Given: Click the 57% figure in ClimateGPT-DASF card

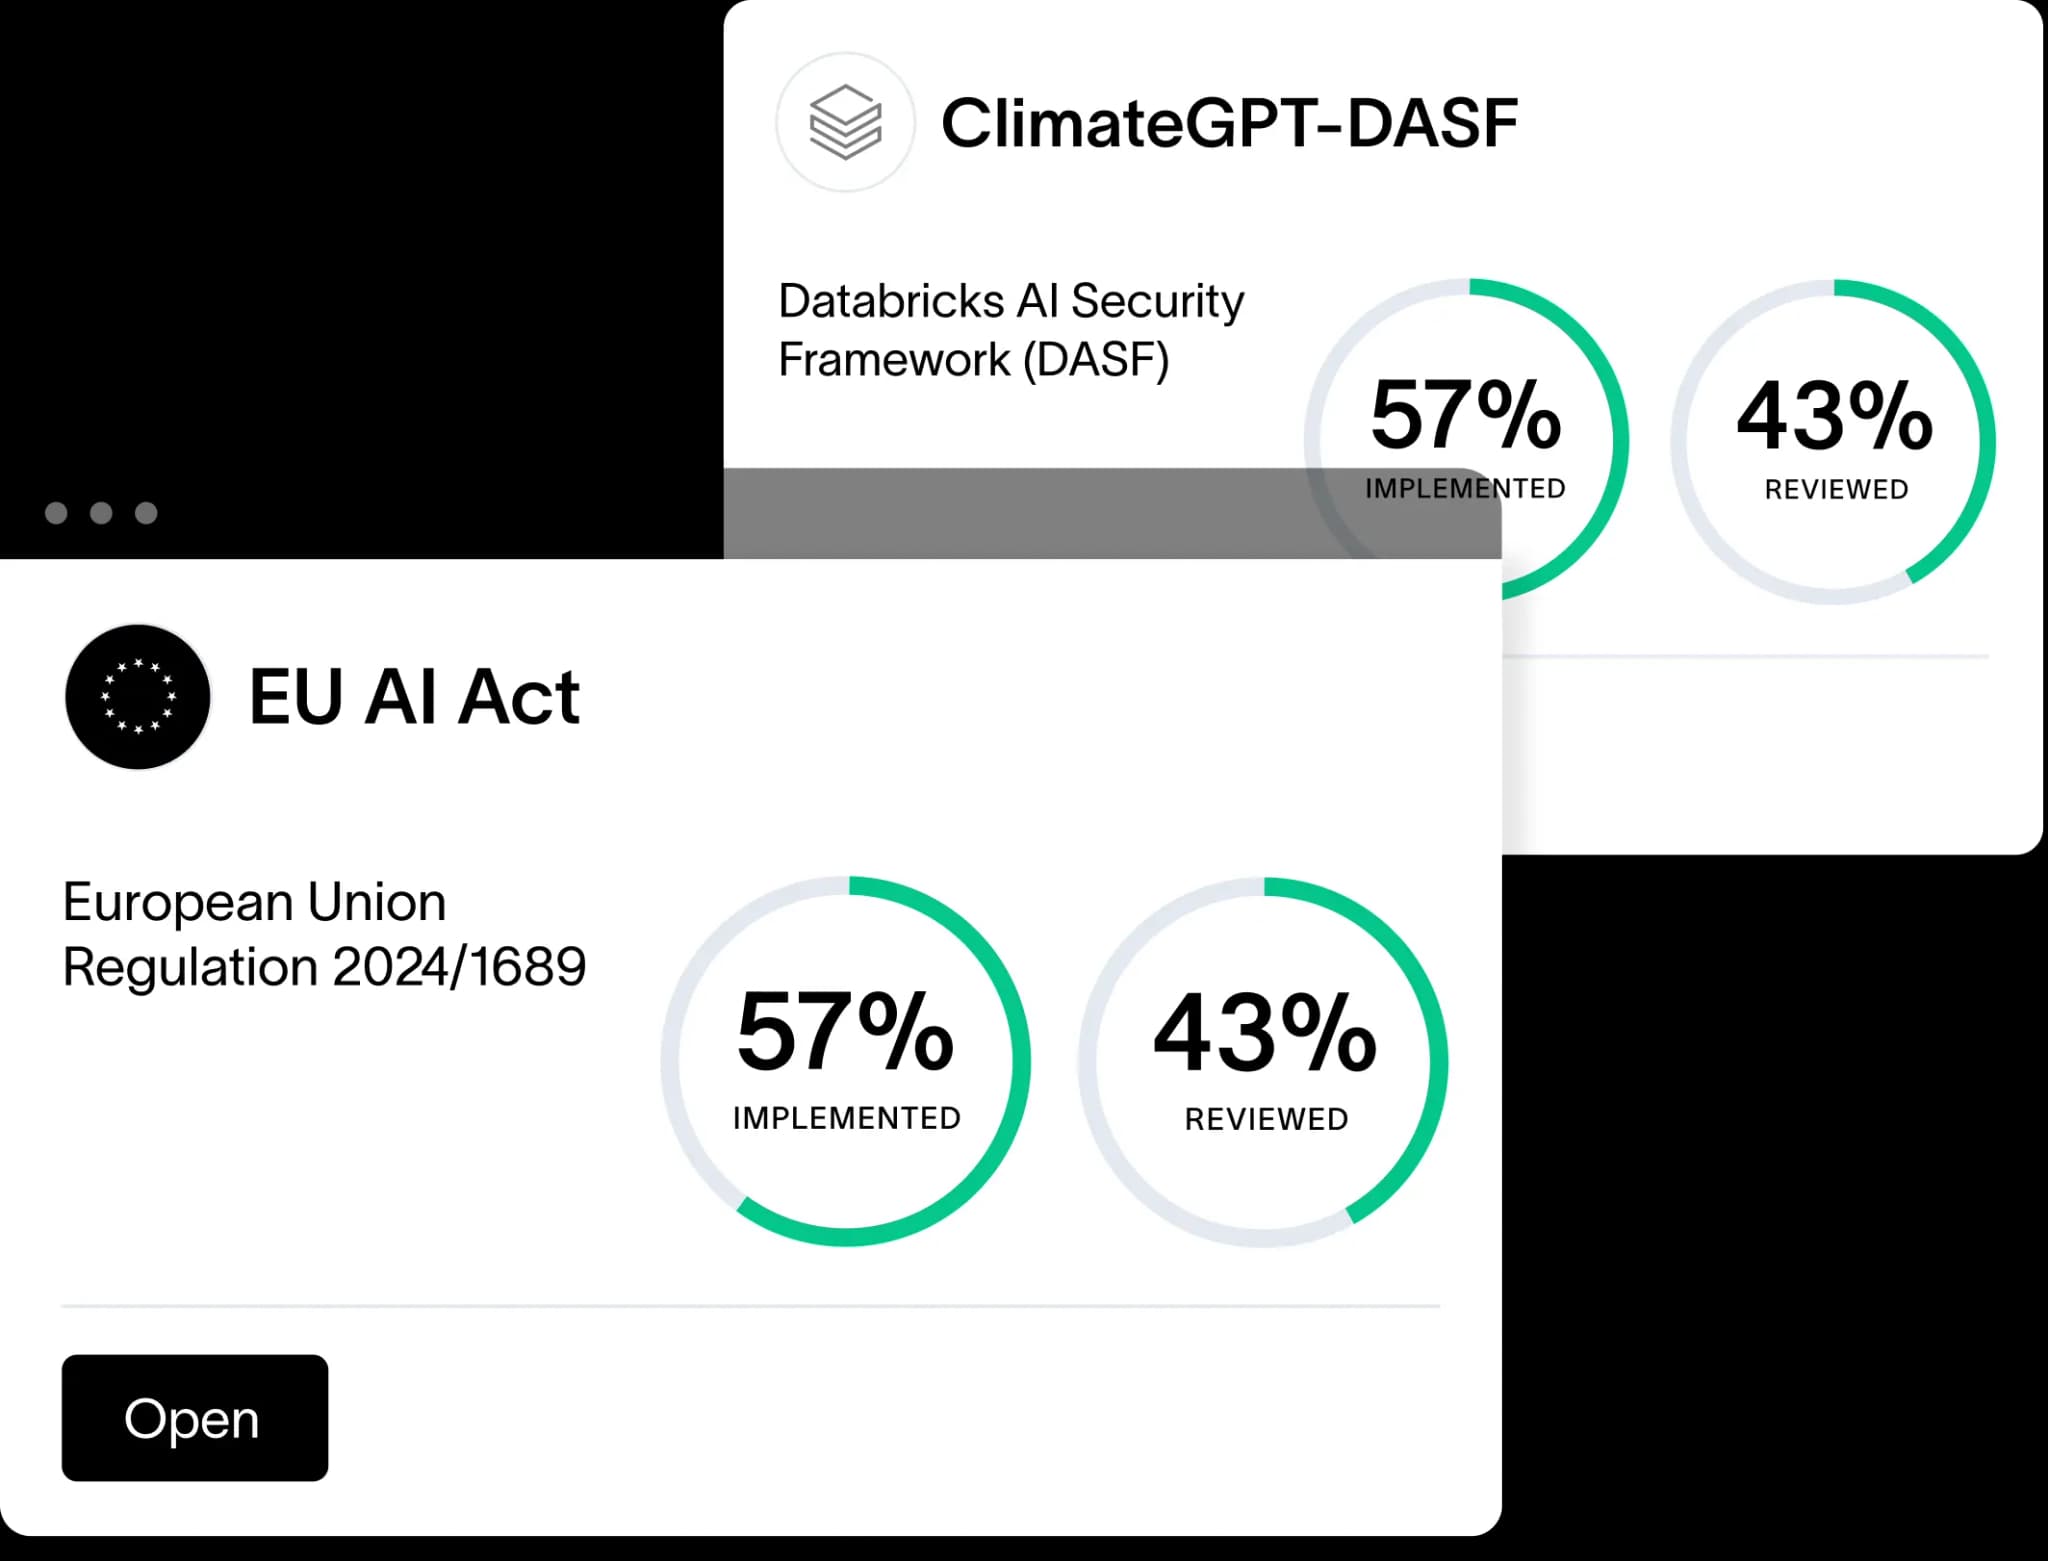Looking at the screenshot, I should 1465,415.
